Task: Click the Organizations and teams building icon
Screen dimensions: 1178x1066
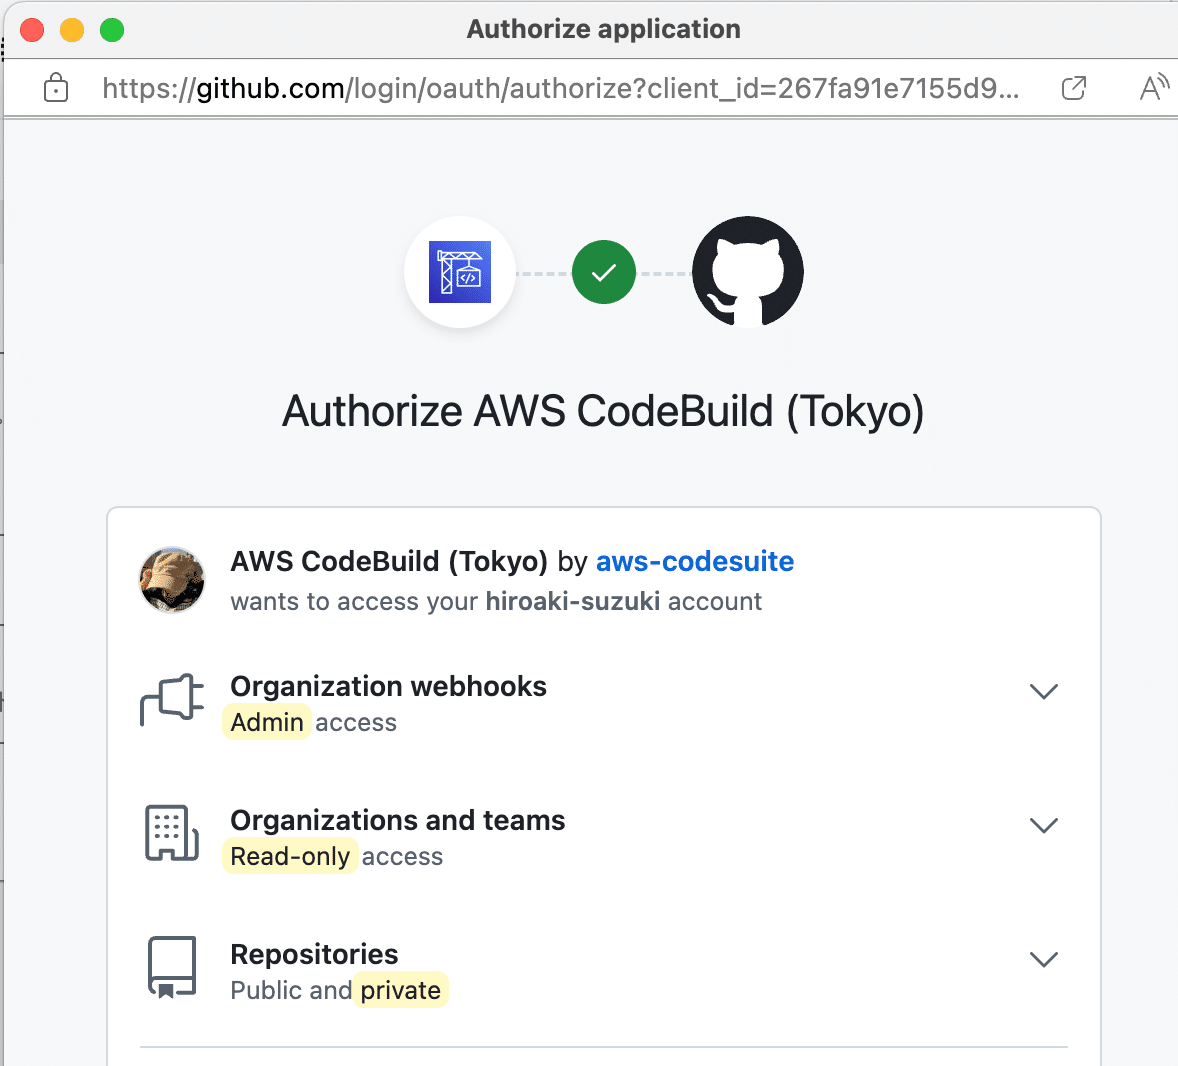Action: point(172,833)
